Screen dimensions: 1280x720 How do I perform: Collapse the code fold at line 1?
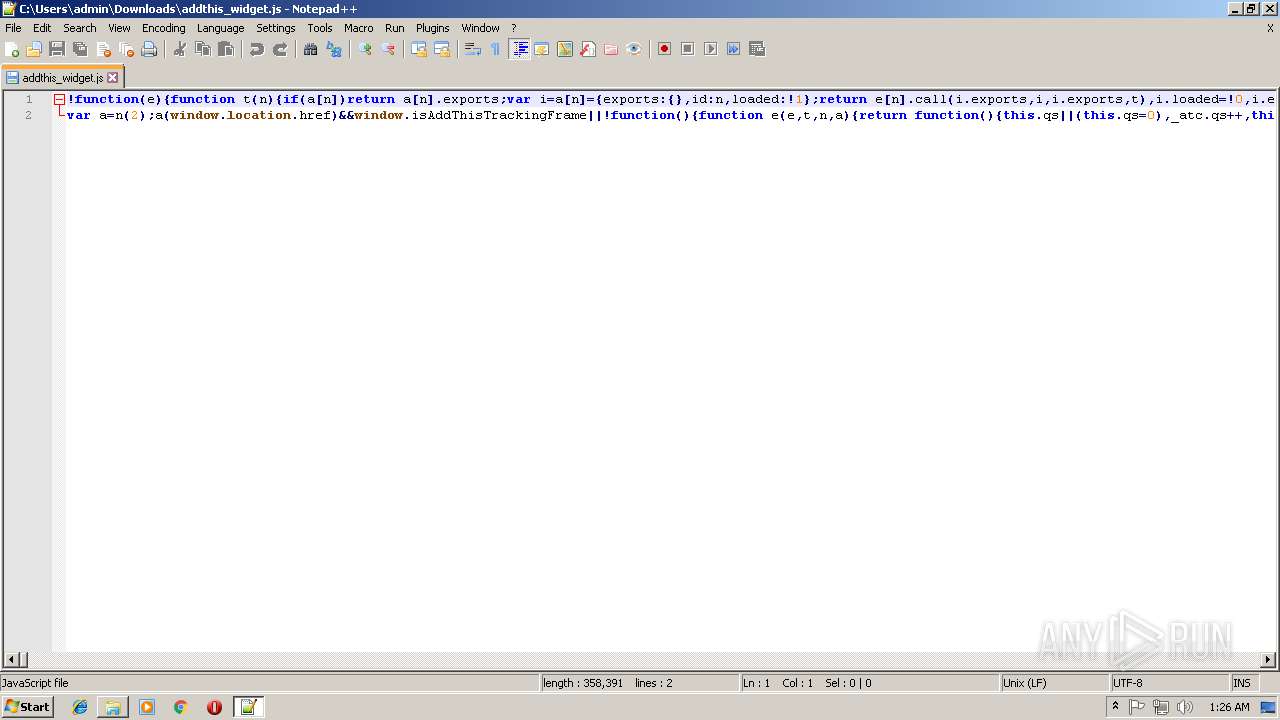coord(60,99)
